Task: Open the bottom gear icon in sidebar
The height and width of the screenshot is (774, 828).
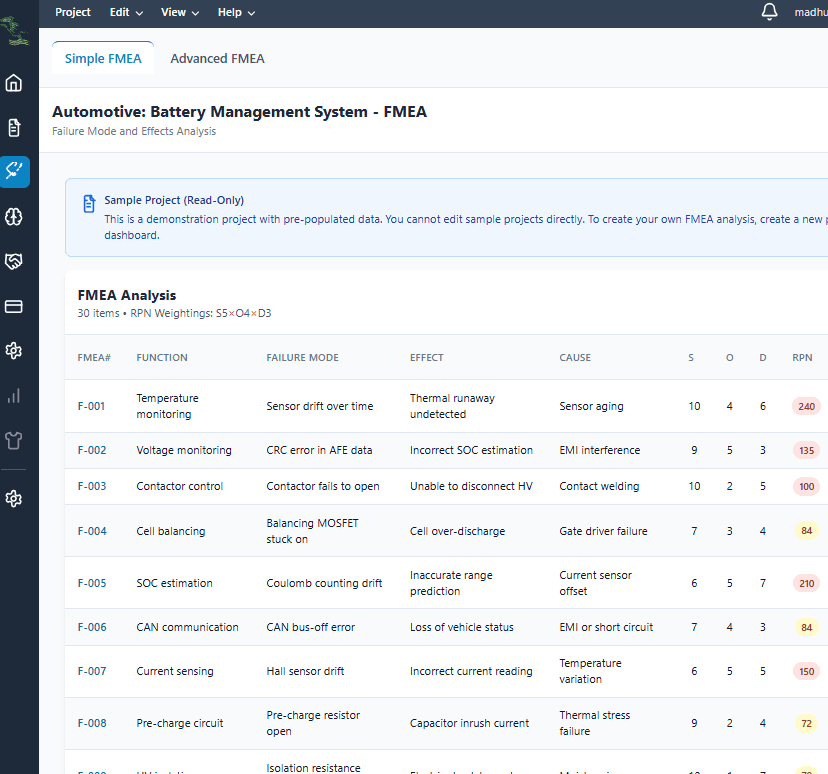Action: 13,498
